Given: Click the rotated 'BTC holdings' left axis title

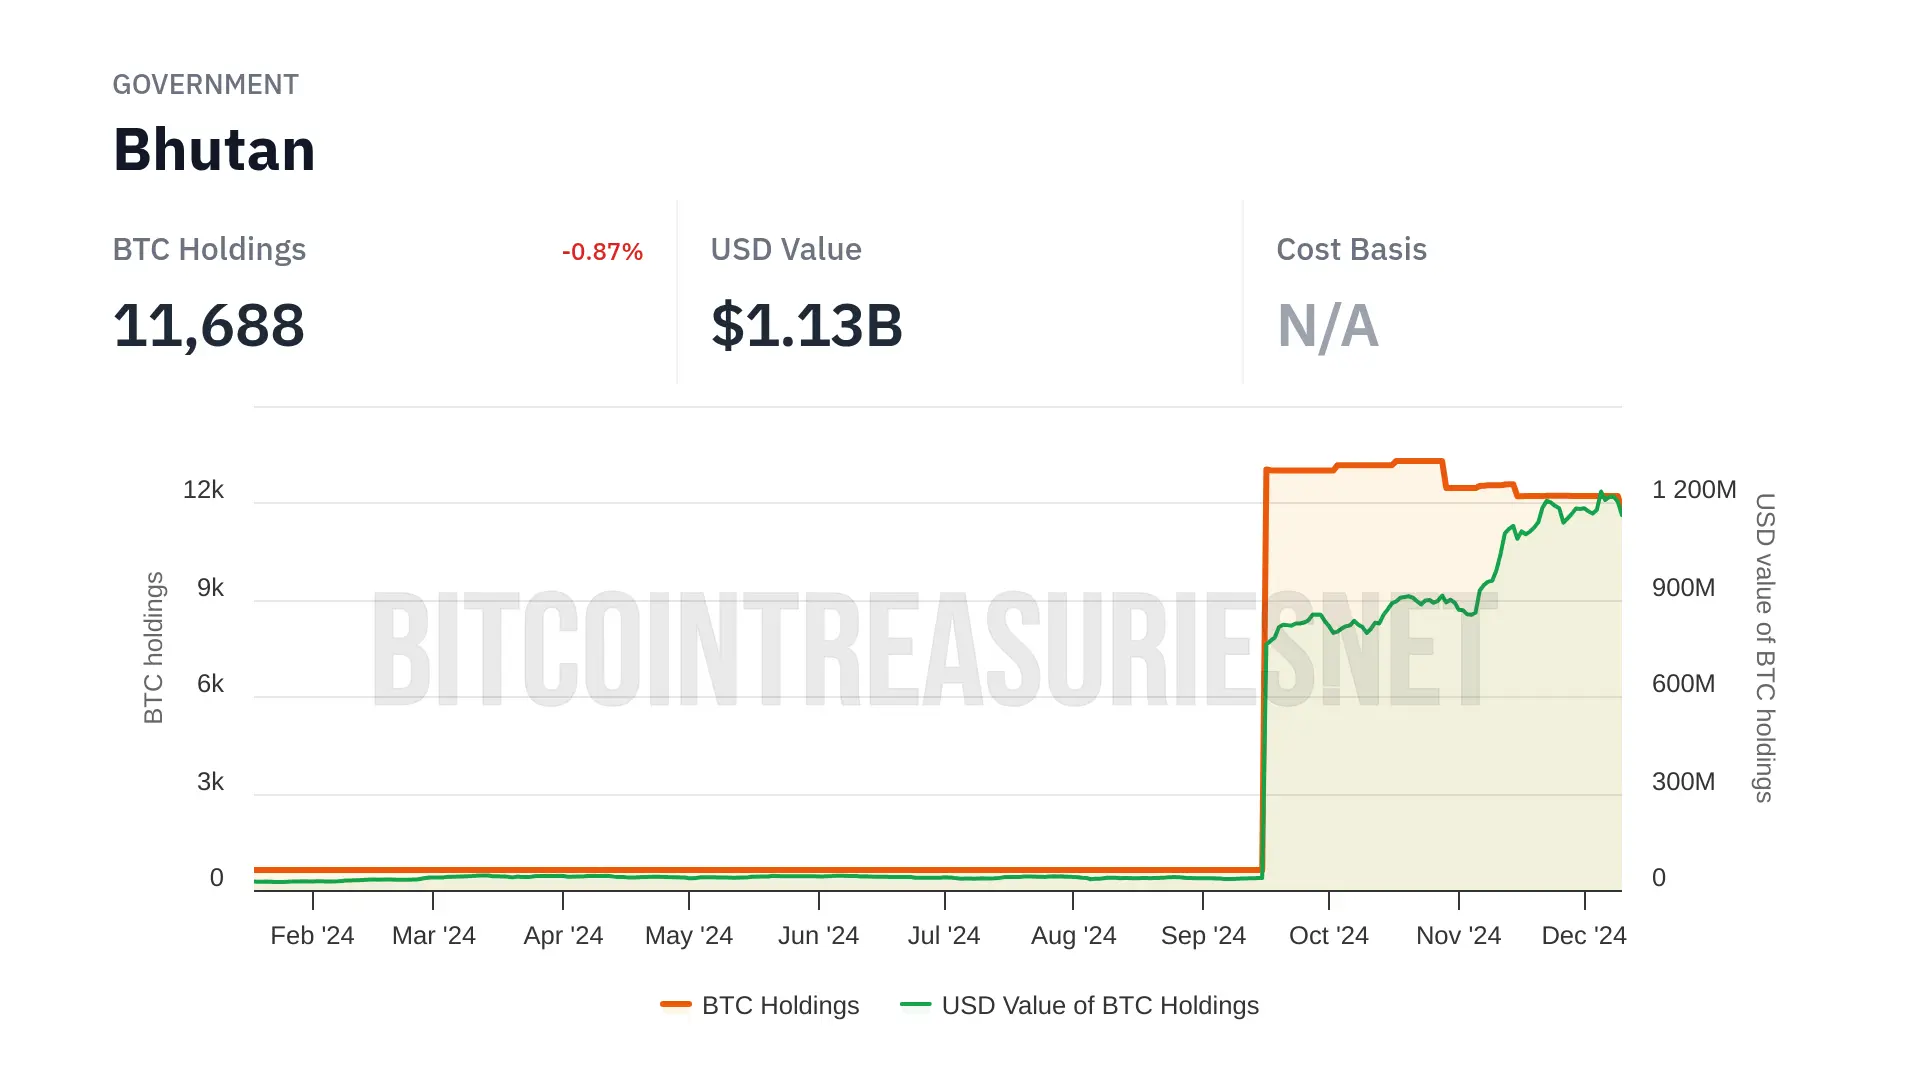Looking at the screenshot, I should [x=153, y=647].
